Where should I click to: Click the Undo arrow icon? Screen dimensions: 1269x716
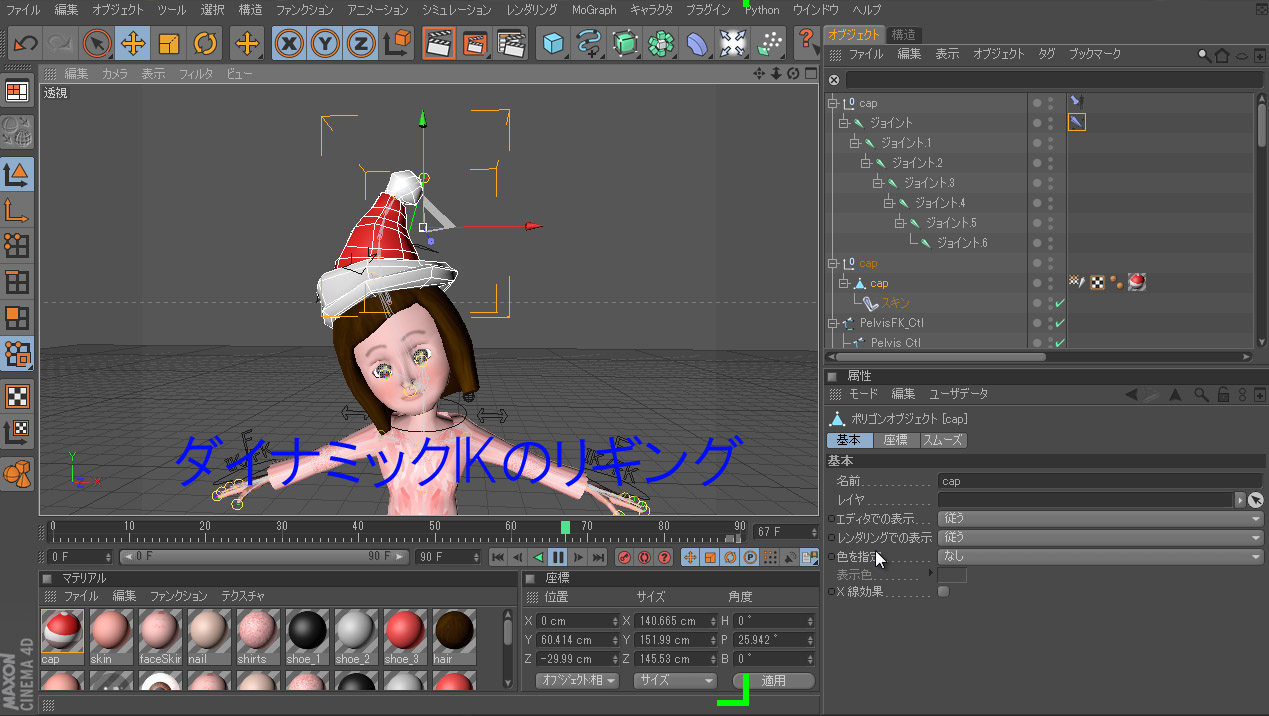point(24,43)
